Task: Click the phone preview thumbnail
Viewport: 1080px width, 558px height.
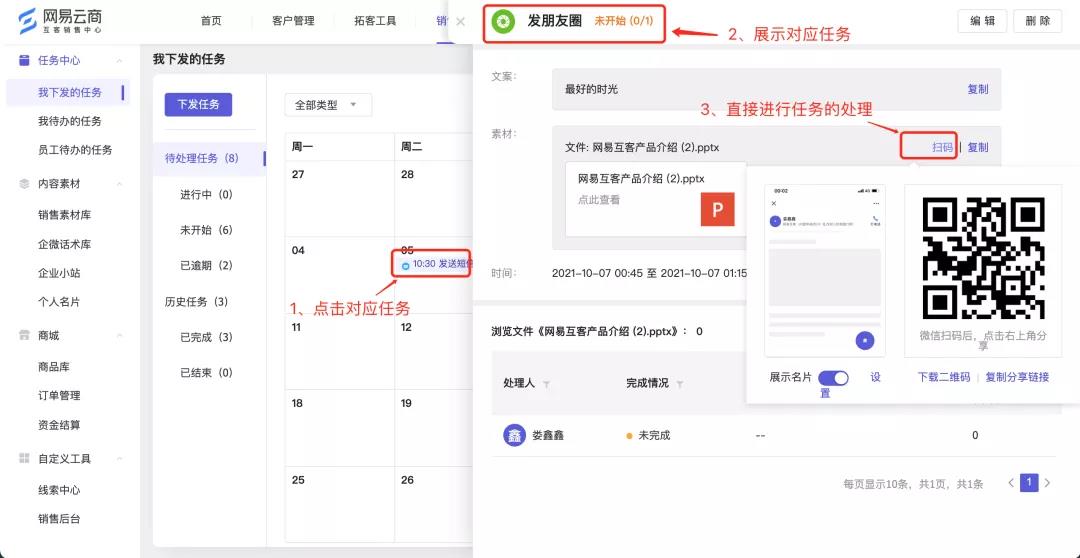Action: 825,270
